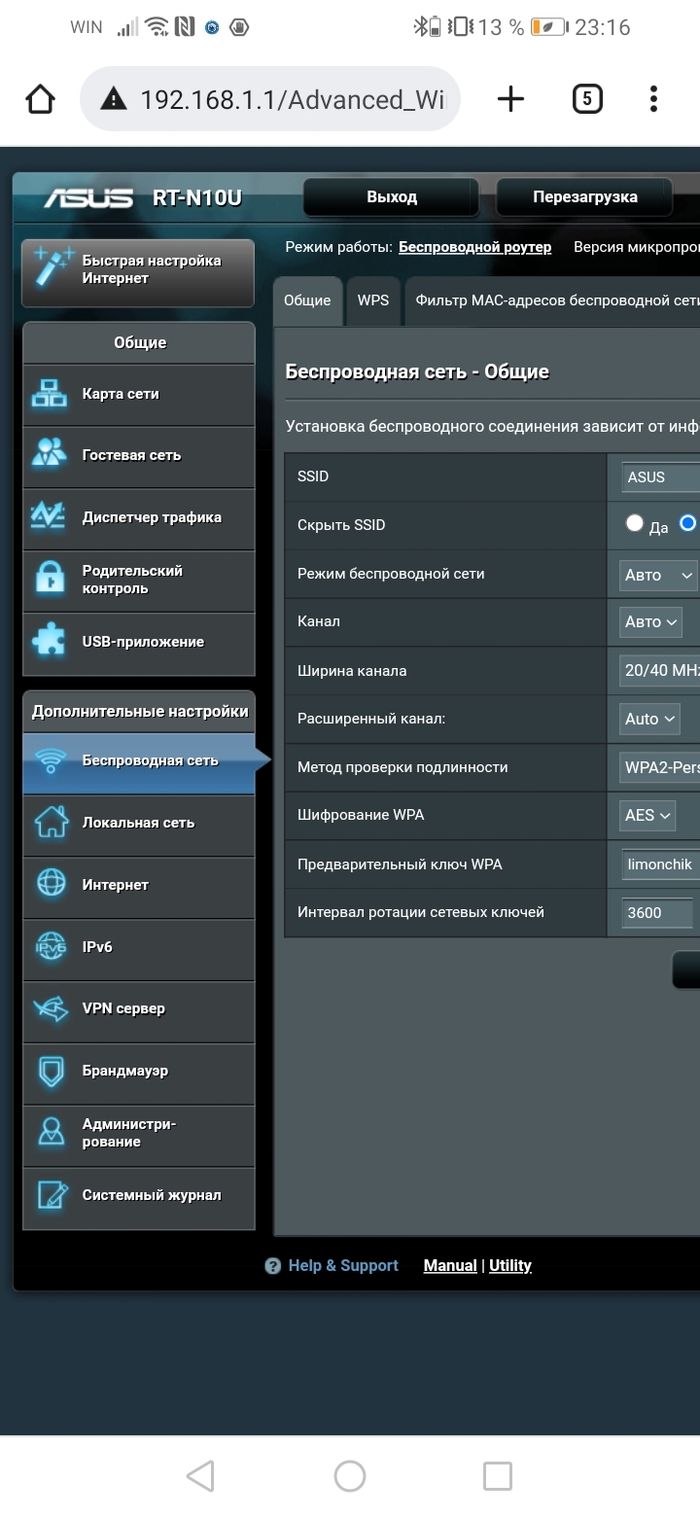Open the Manual link
This screenshot has width=700, height=1517.
pyautogui.click(x=450, y=1266)
